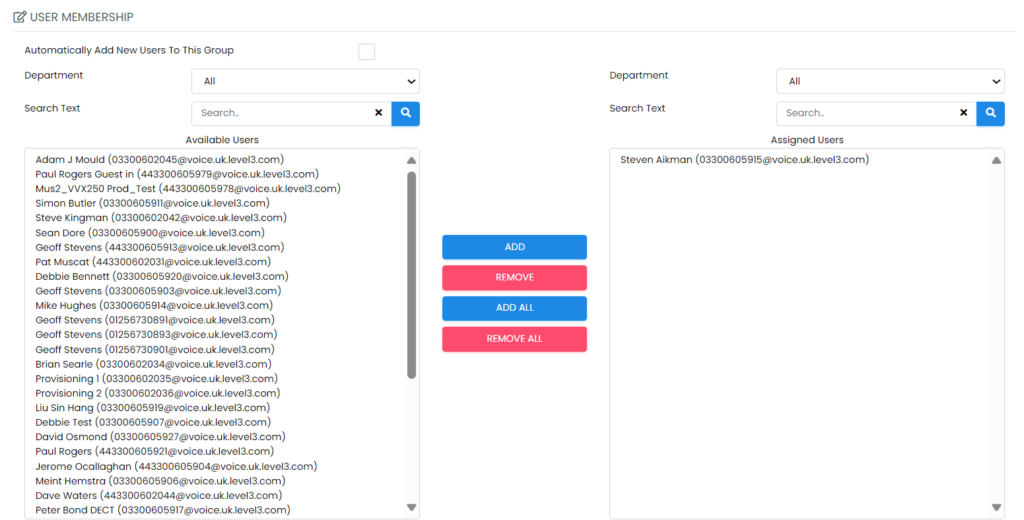The height and width of the screenshot is (520, 1024).
Task: Click the Available Users scrollbar thumb
Action: pyautogui.click(x=411, y=275)
